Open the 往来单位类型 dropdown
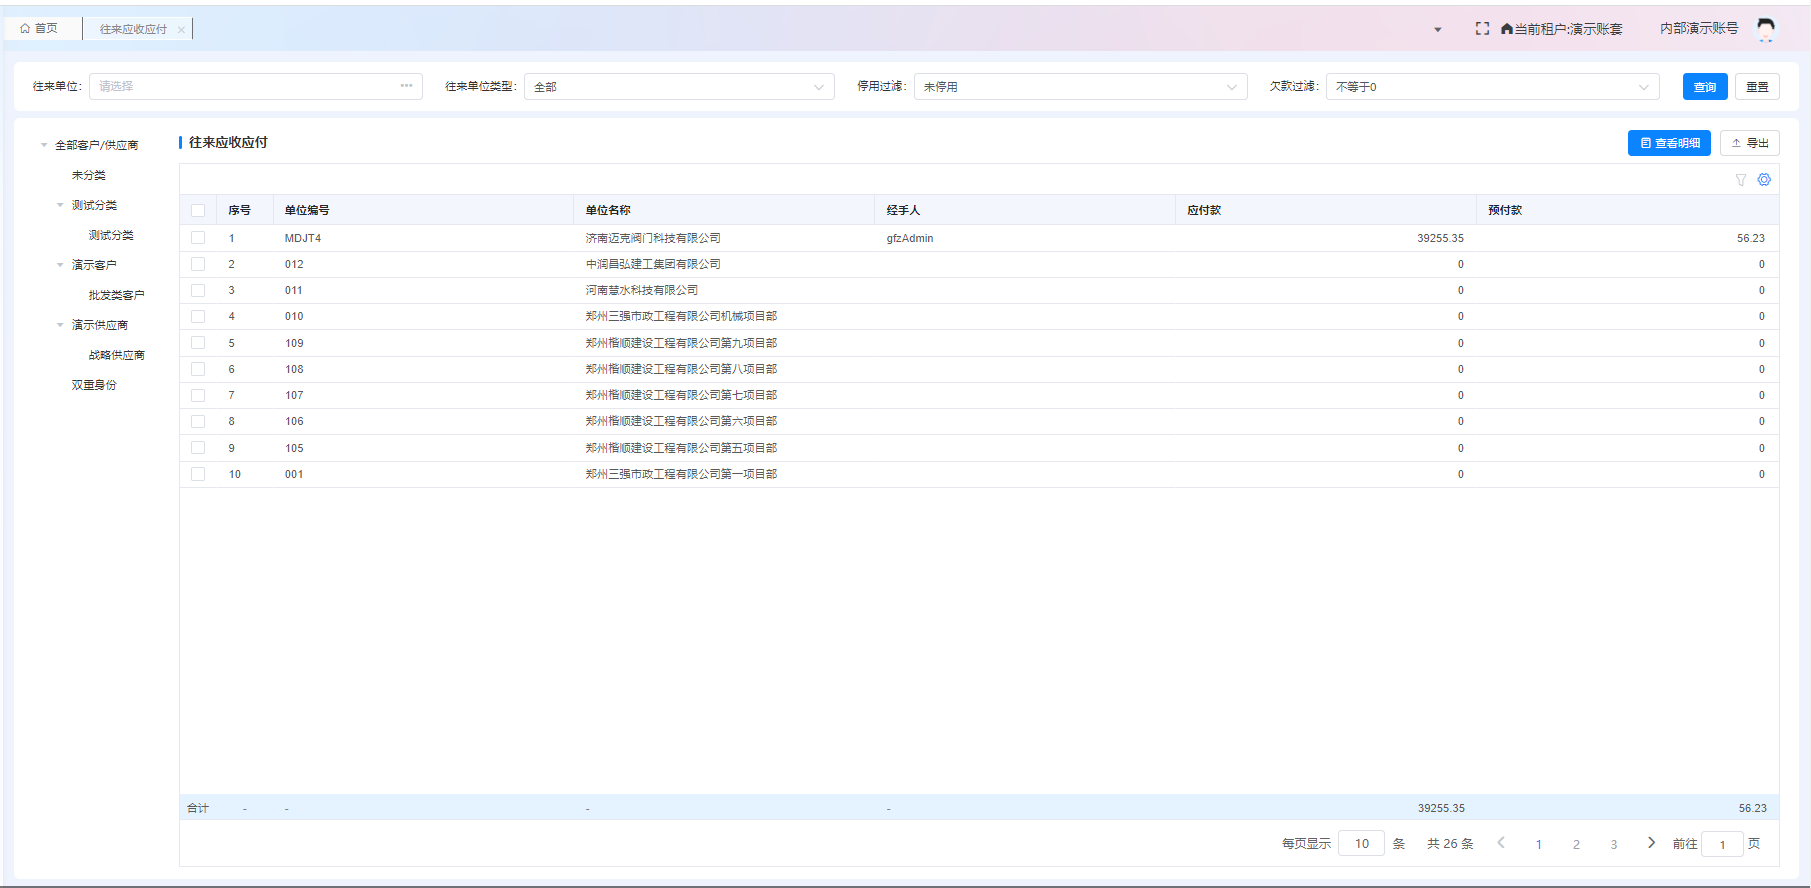This screenshot has height=888, width=1811. click(x=679, y=87)
